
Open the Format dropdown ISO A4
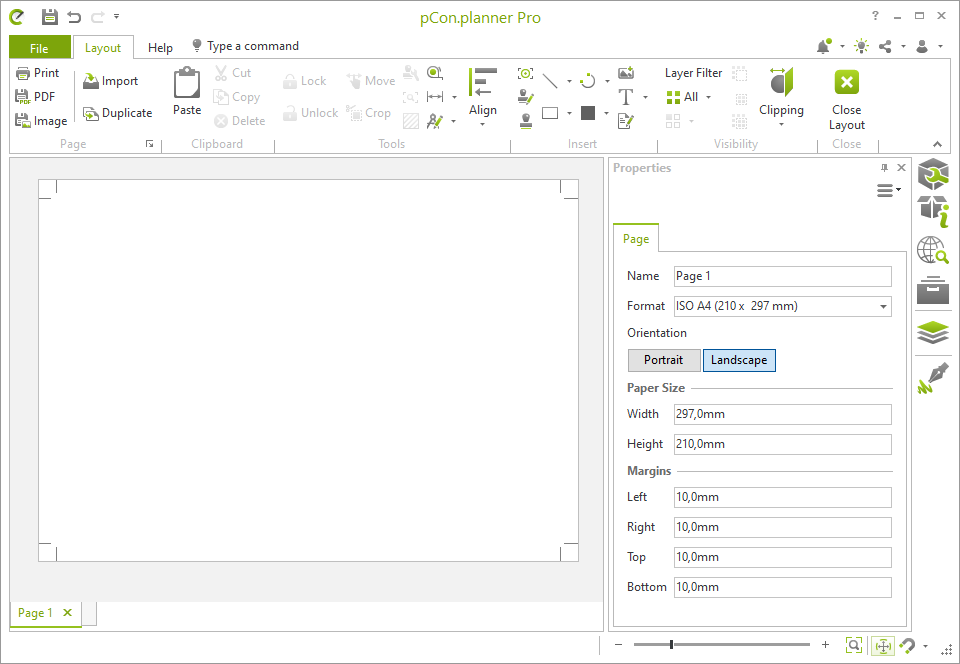pyautogui.click(x=782, y=306)
